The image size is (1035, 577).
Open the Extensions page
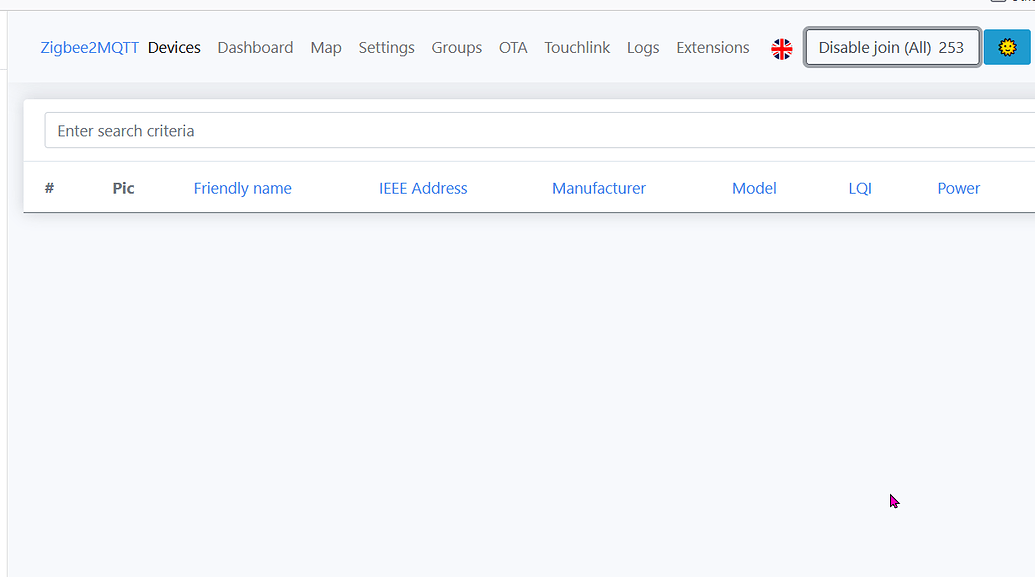712,47
